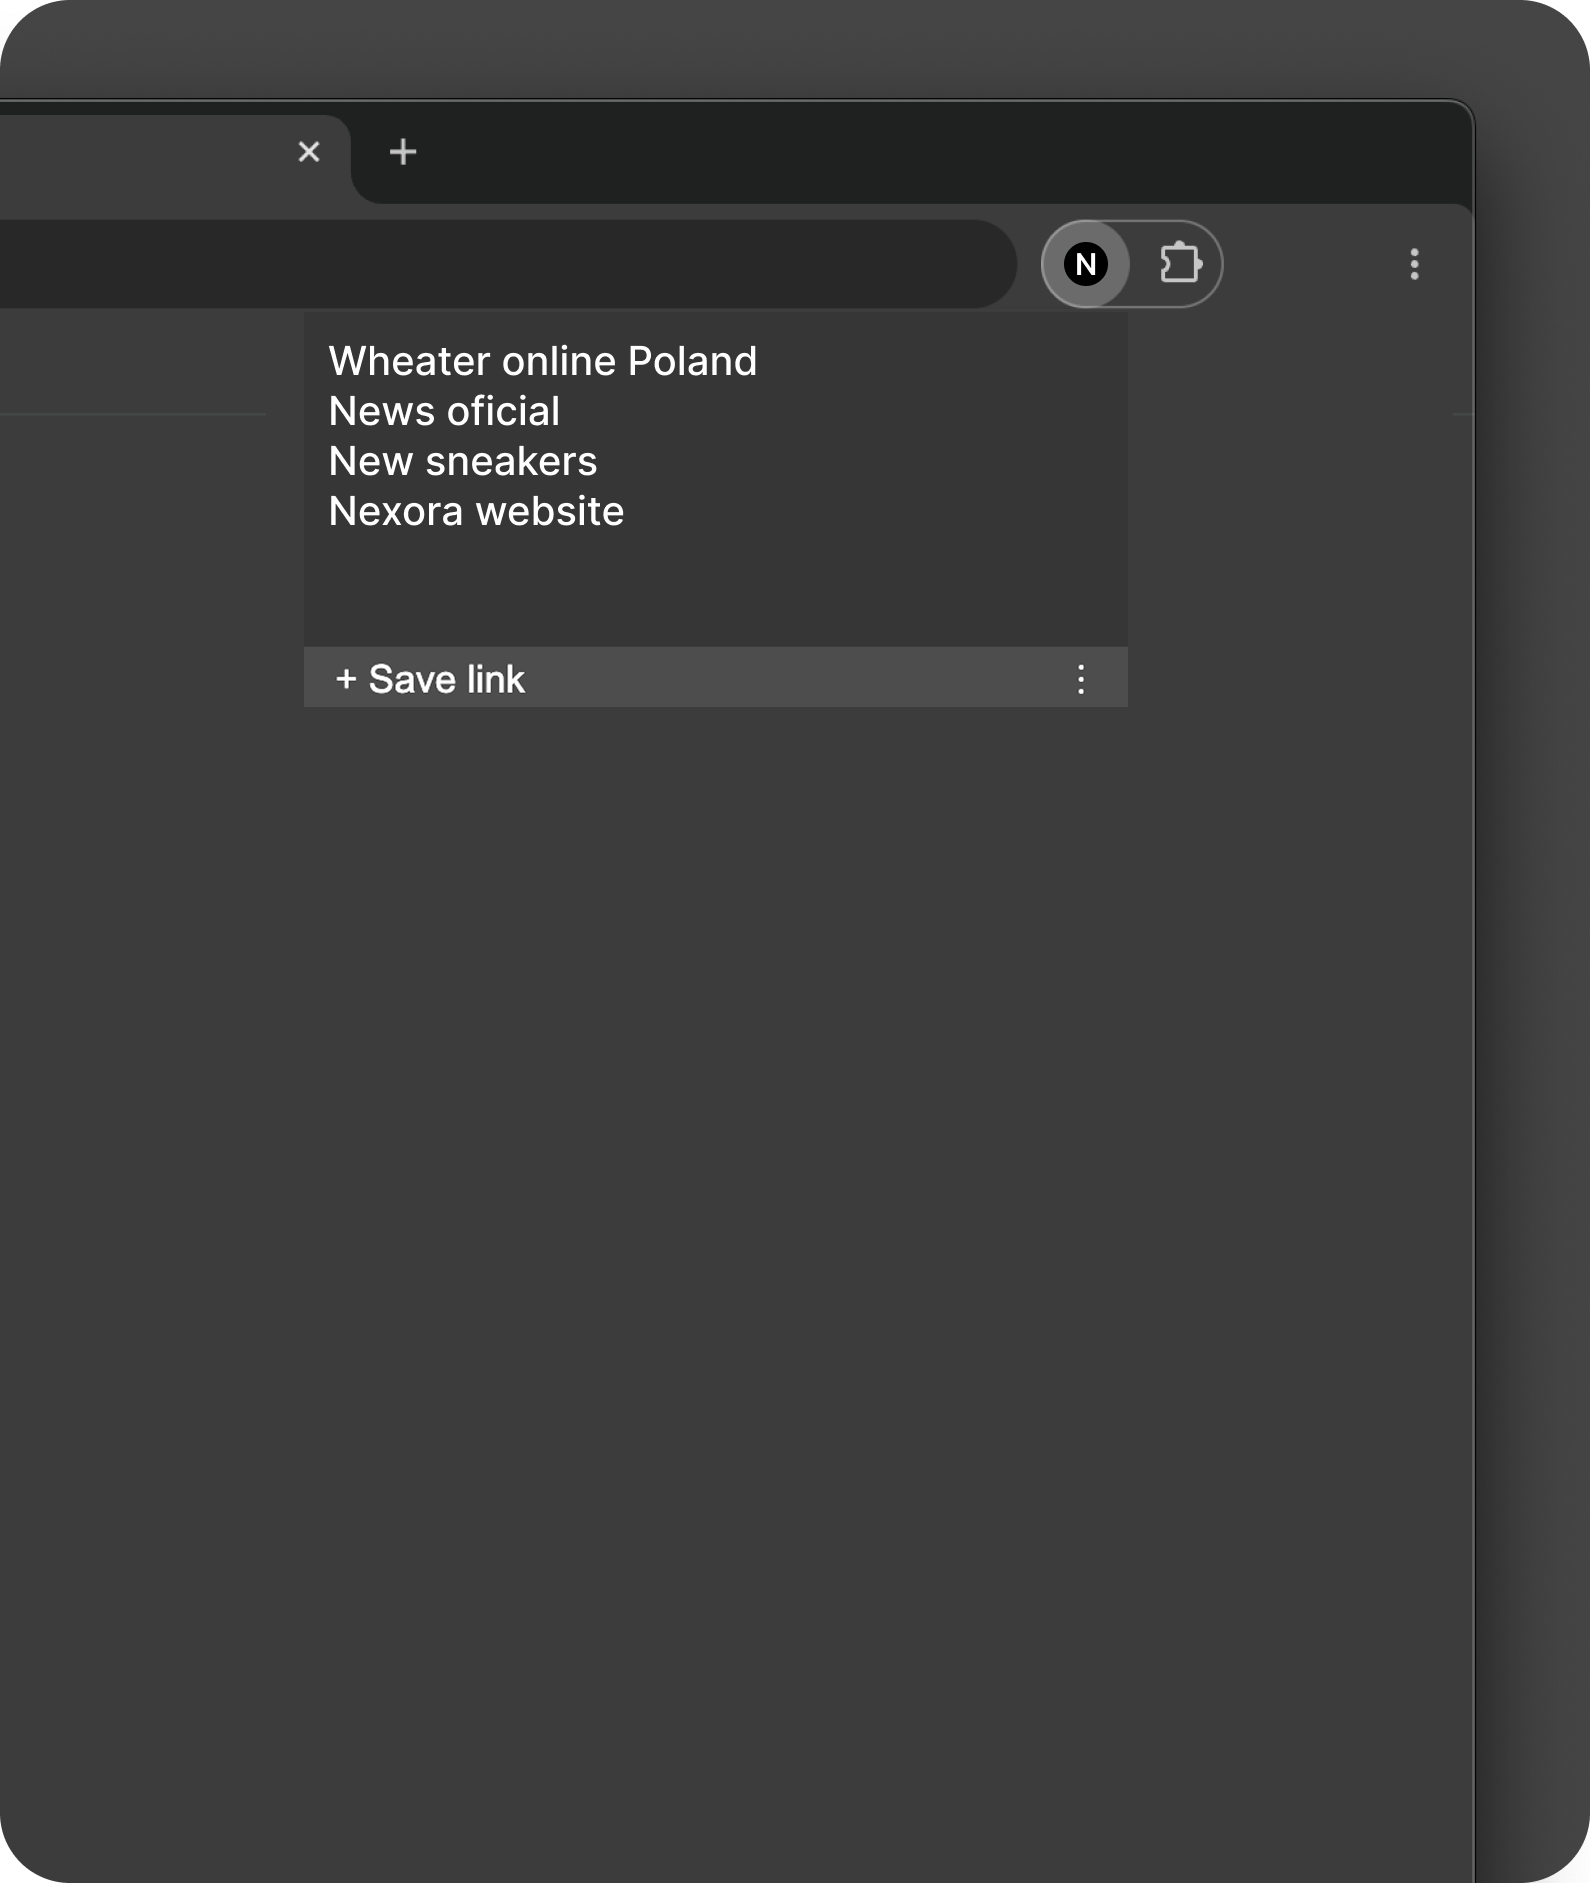Open the Wheater online Poland link
Screen dimensions: 1590x1883
pyautogui.click(x=543, y=361)
